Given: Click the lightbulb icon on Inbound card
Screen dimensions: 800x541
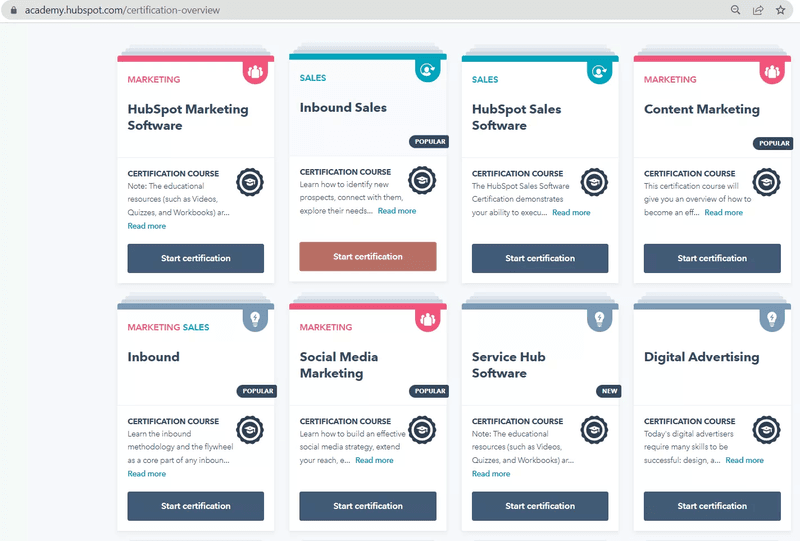Looking at the screenshot, I should (x=255, y=320).
